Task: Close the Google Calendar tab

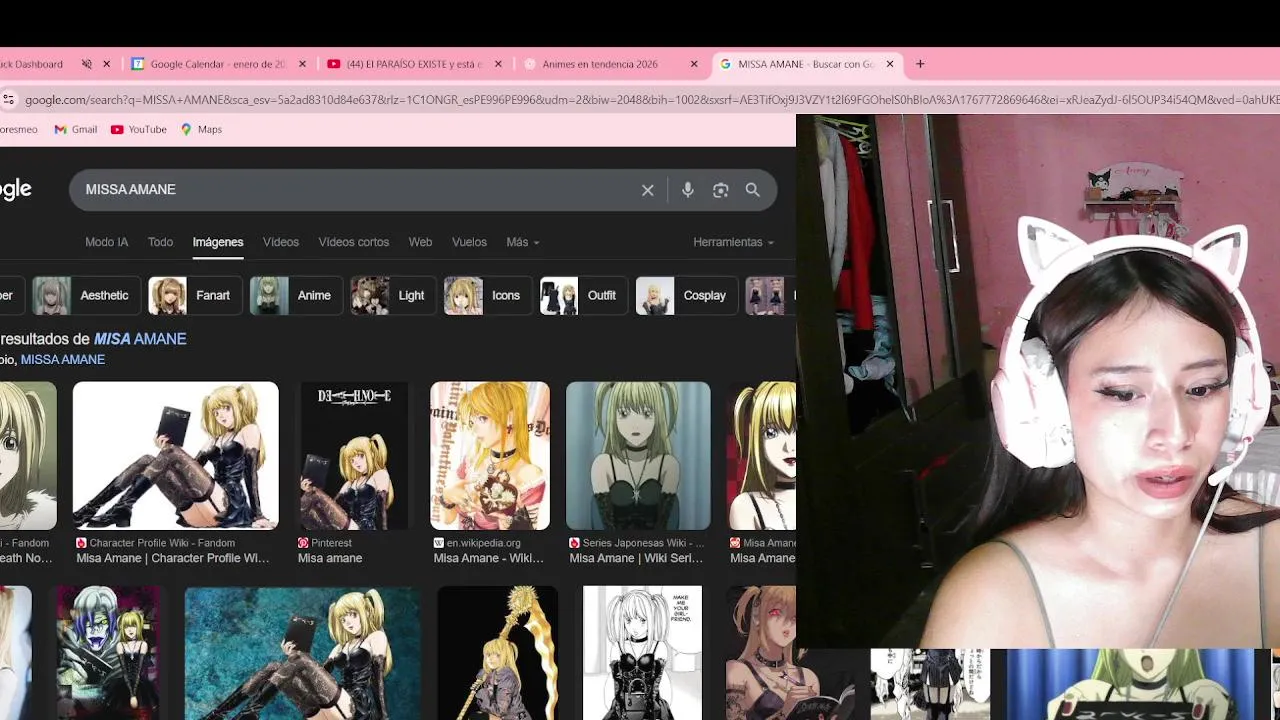Action: click(303, 64)
